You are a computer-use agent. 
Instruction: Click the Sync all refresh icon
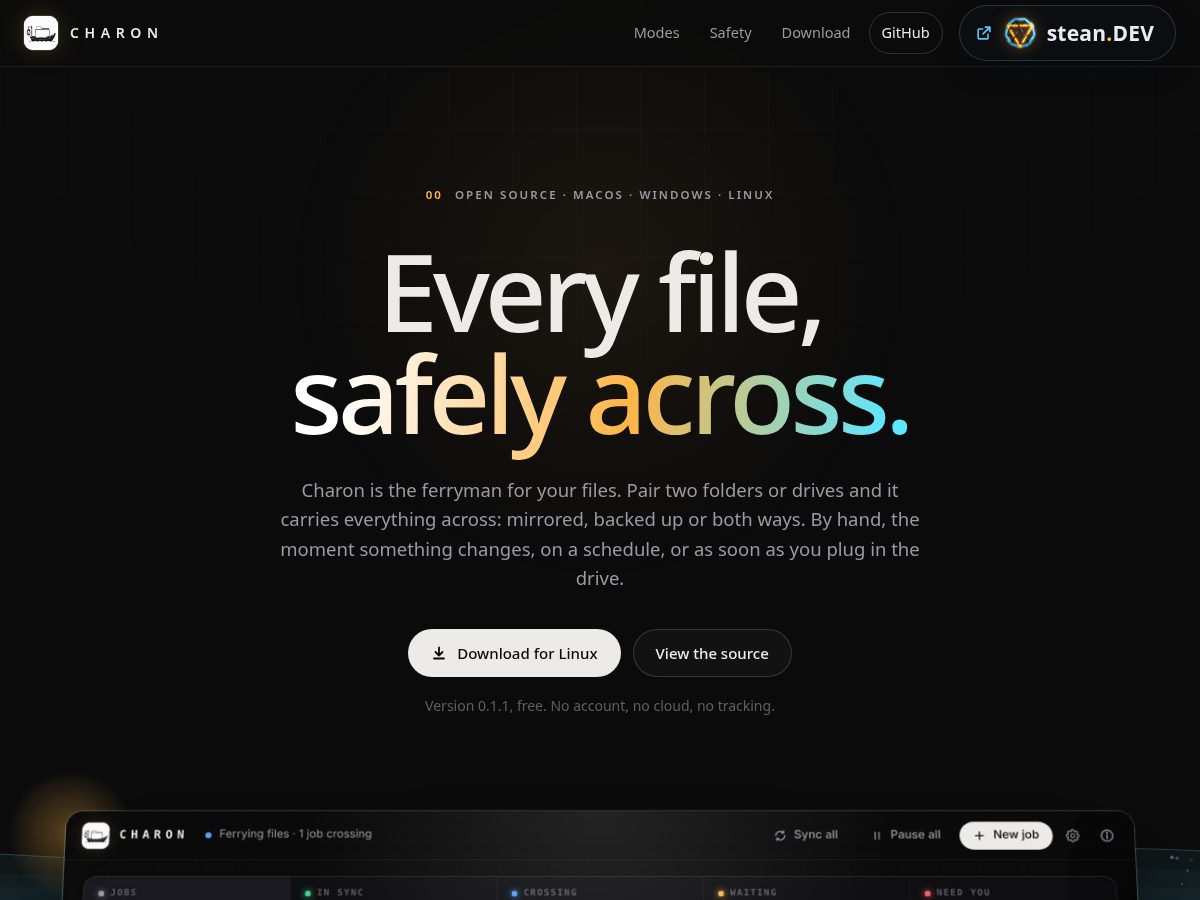(x=780, y=835)
